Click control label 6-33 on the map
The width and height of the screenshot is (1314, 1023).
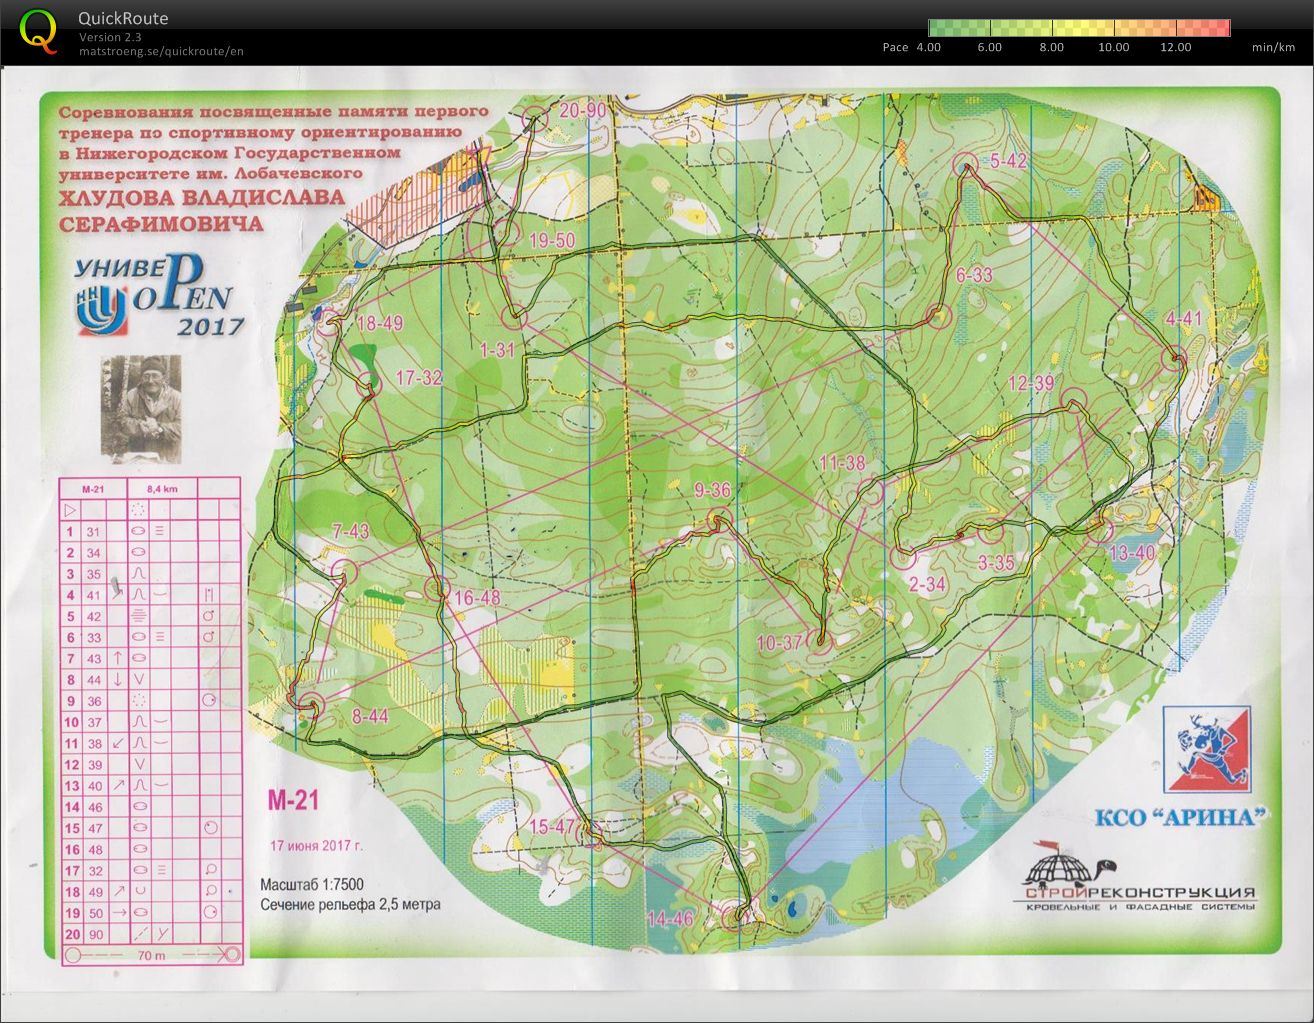[x=974, y=275]
